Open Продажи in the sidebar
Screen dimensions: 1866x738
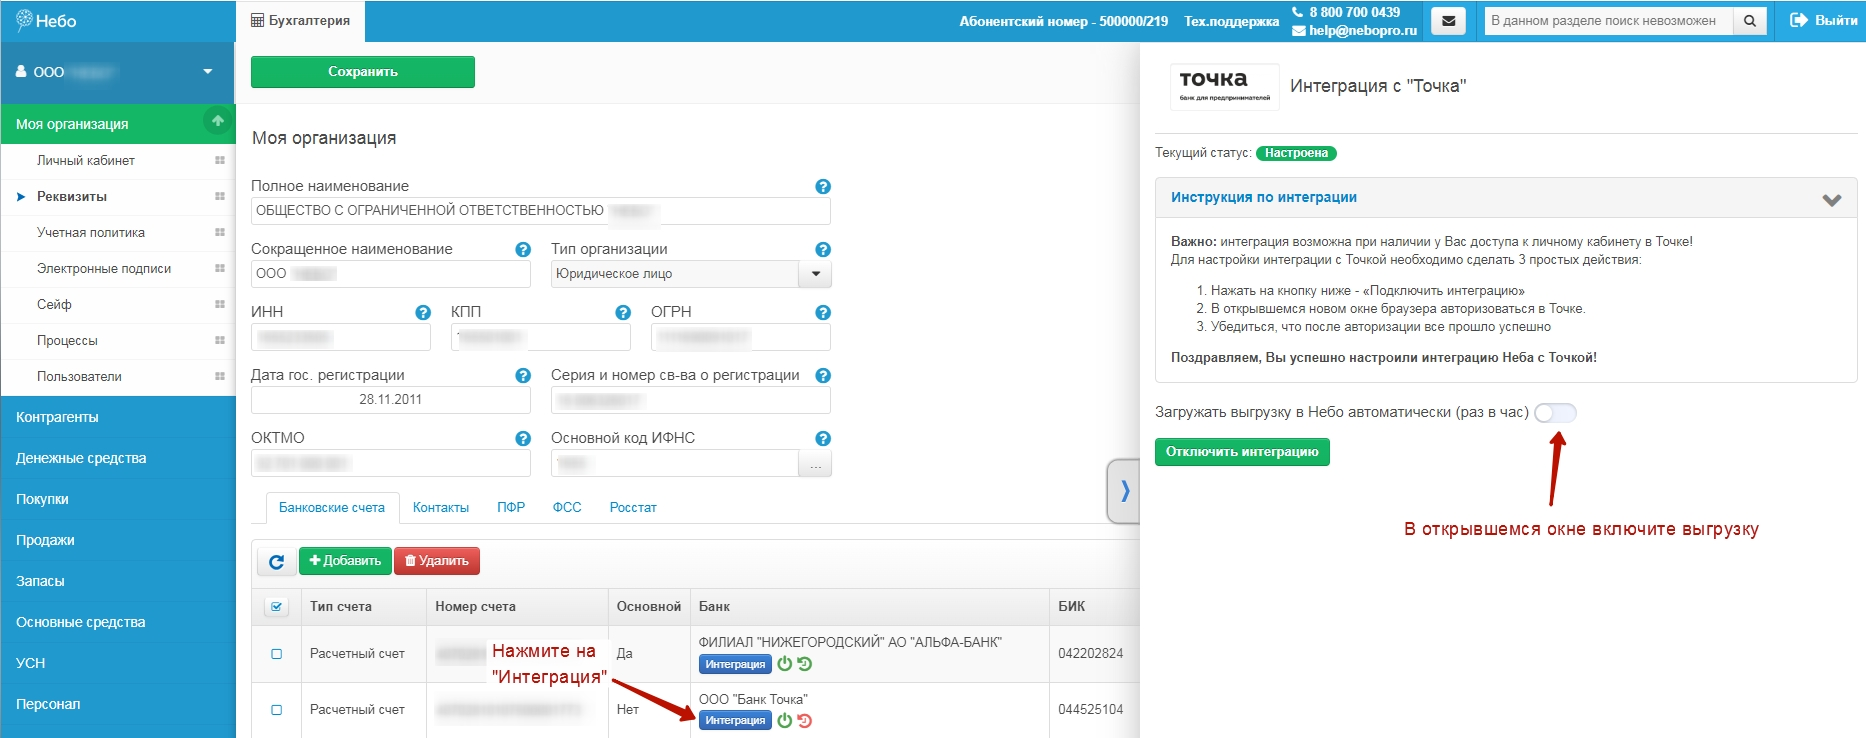(x=118, y=540)
